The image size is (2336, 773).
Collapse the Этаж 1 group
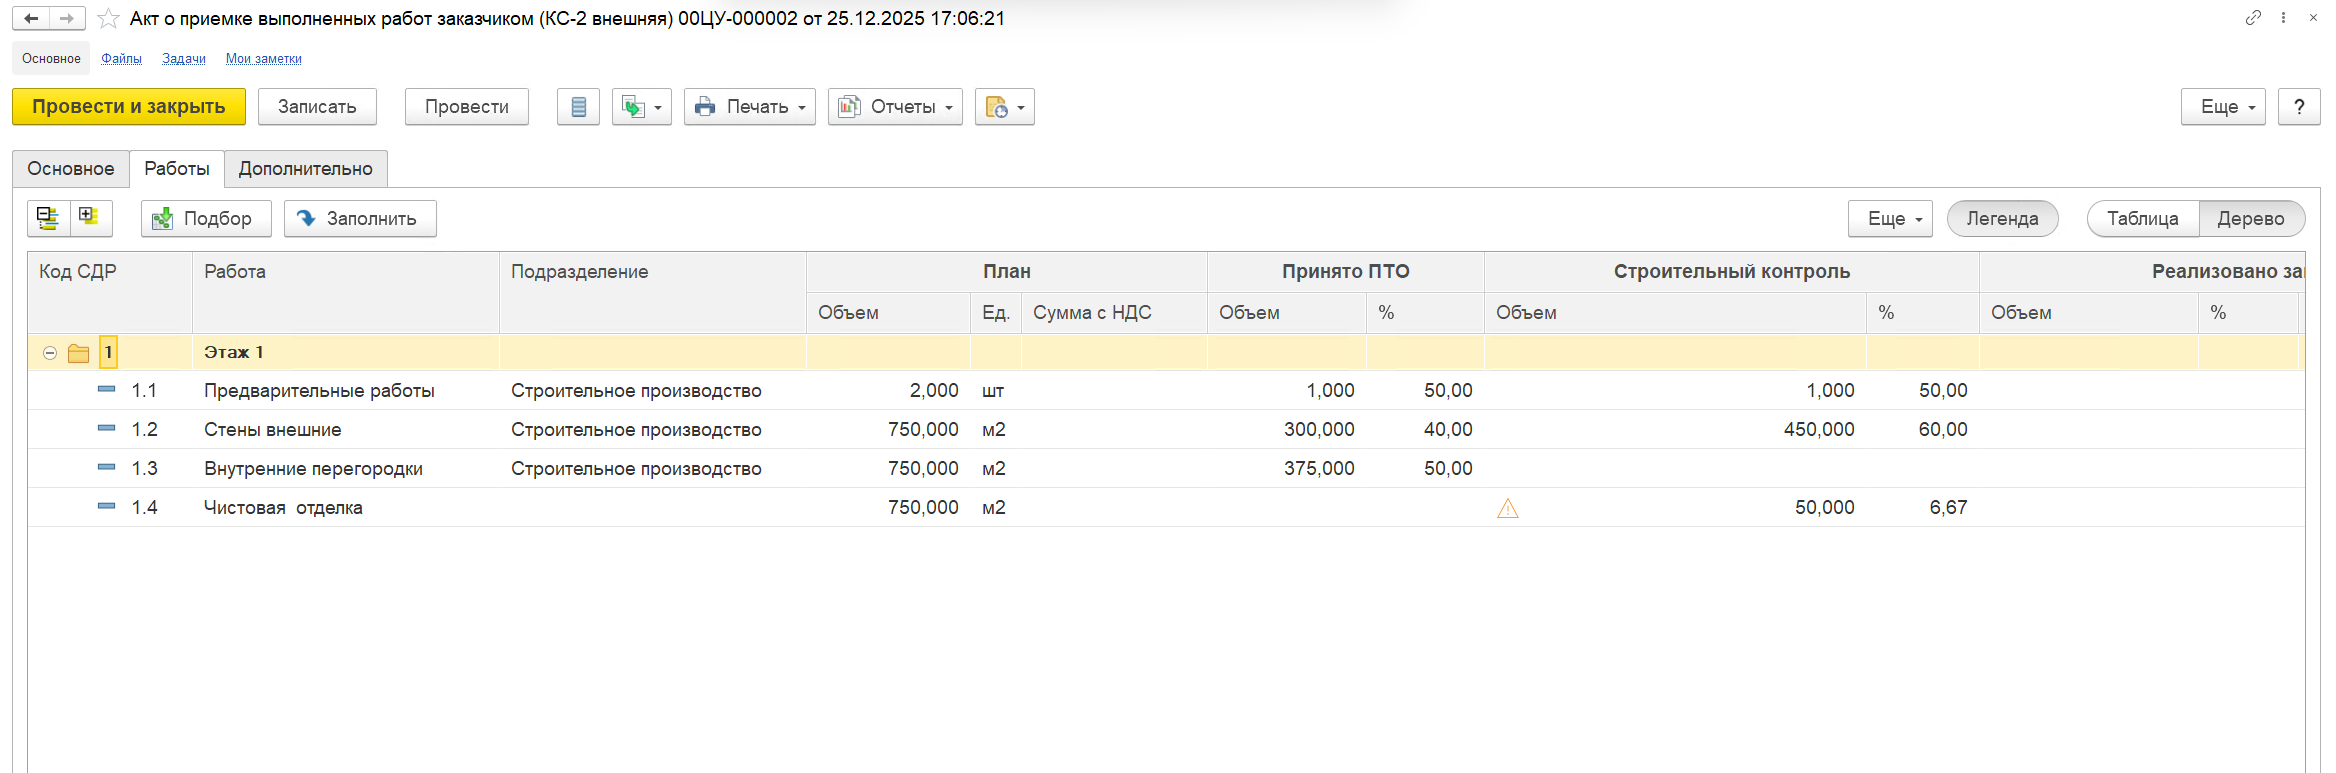pyautogui.click(x=50, y=353)
